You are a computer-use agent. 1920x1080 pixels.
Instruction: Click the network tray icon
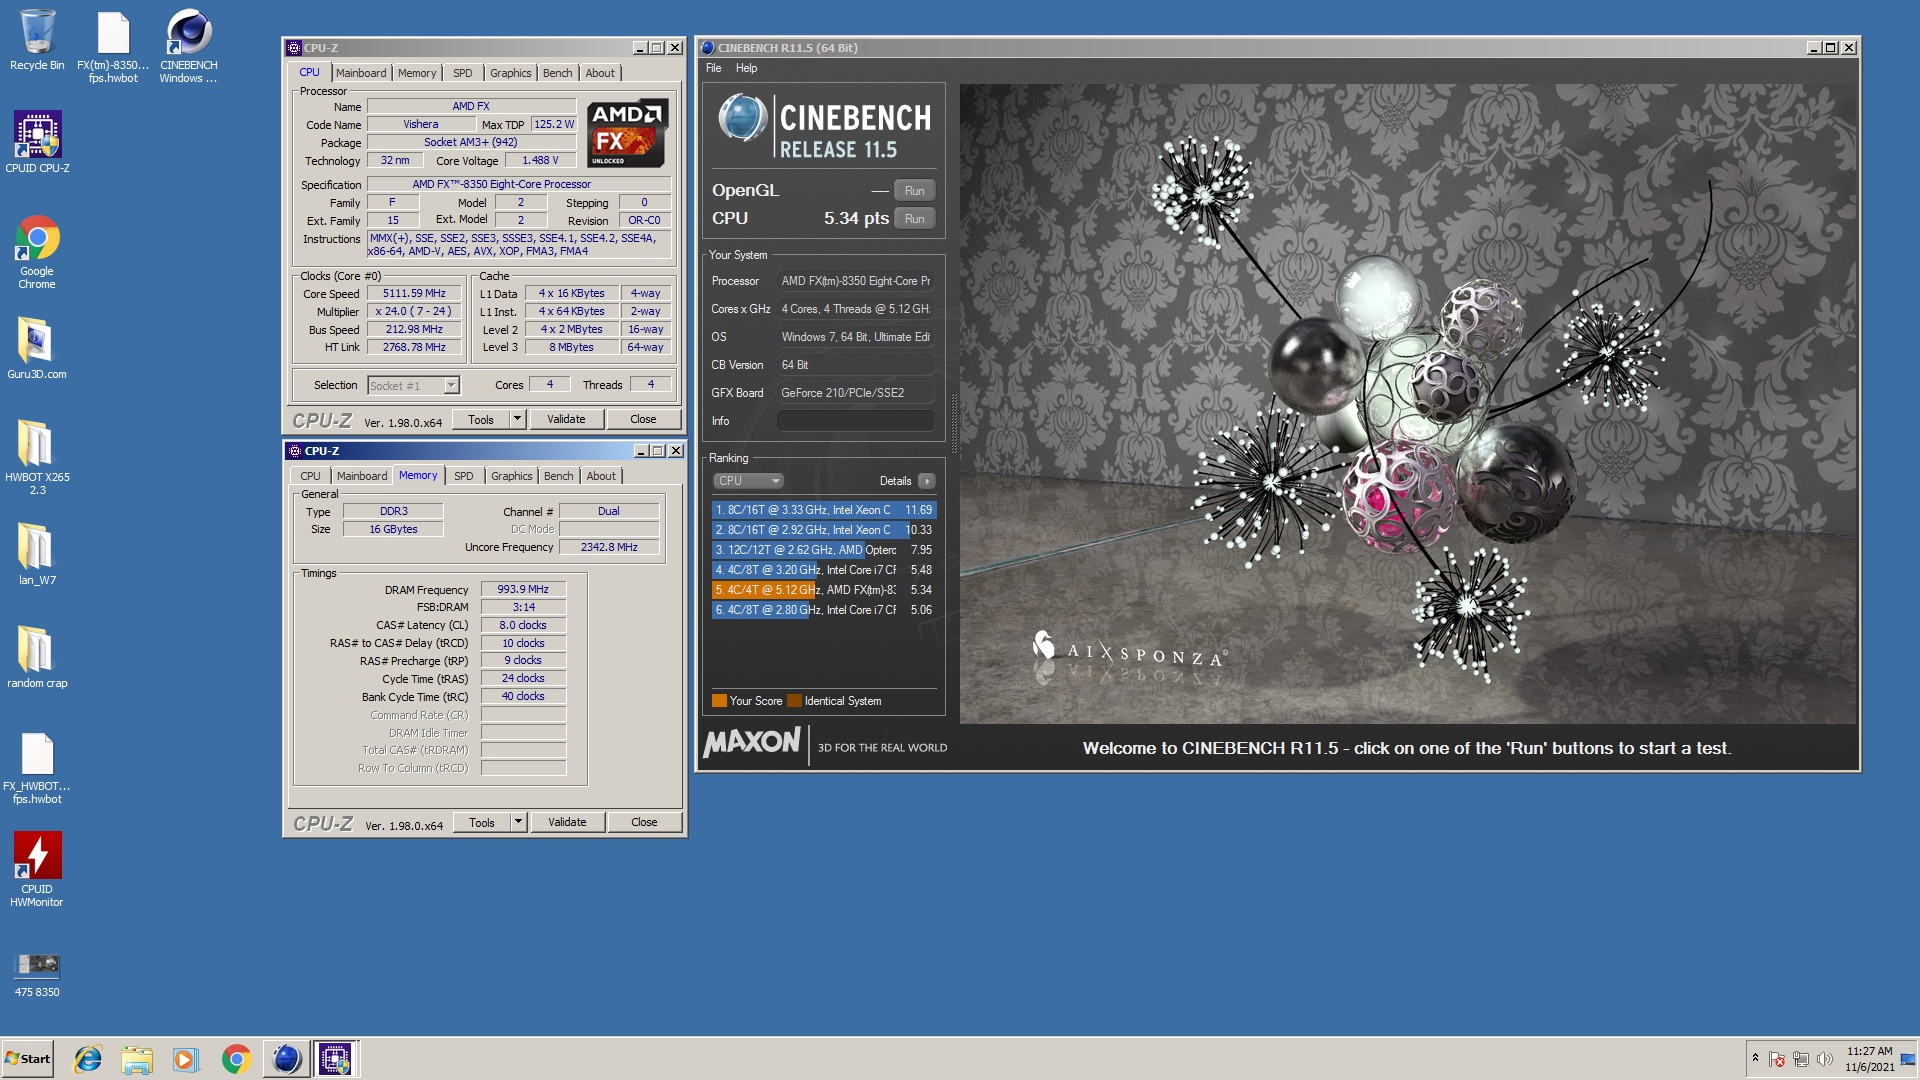tap(1801, 1059)
